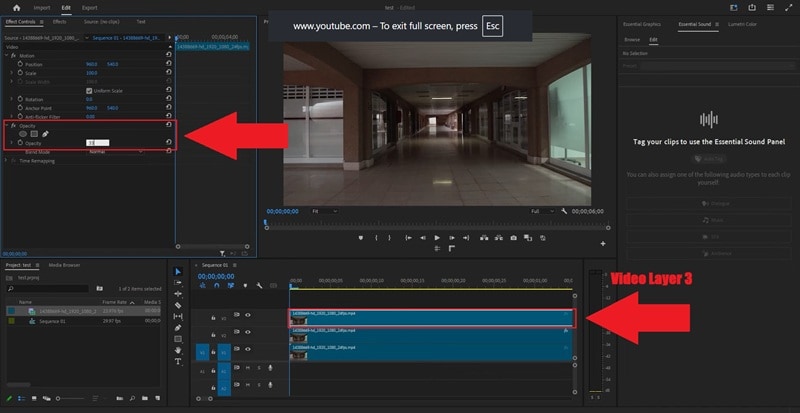Expand Time Remapping effect
Screen dimensions: 800x413
pos(6,161)
